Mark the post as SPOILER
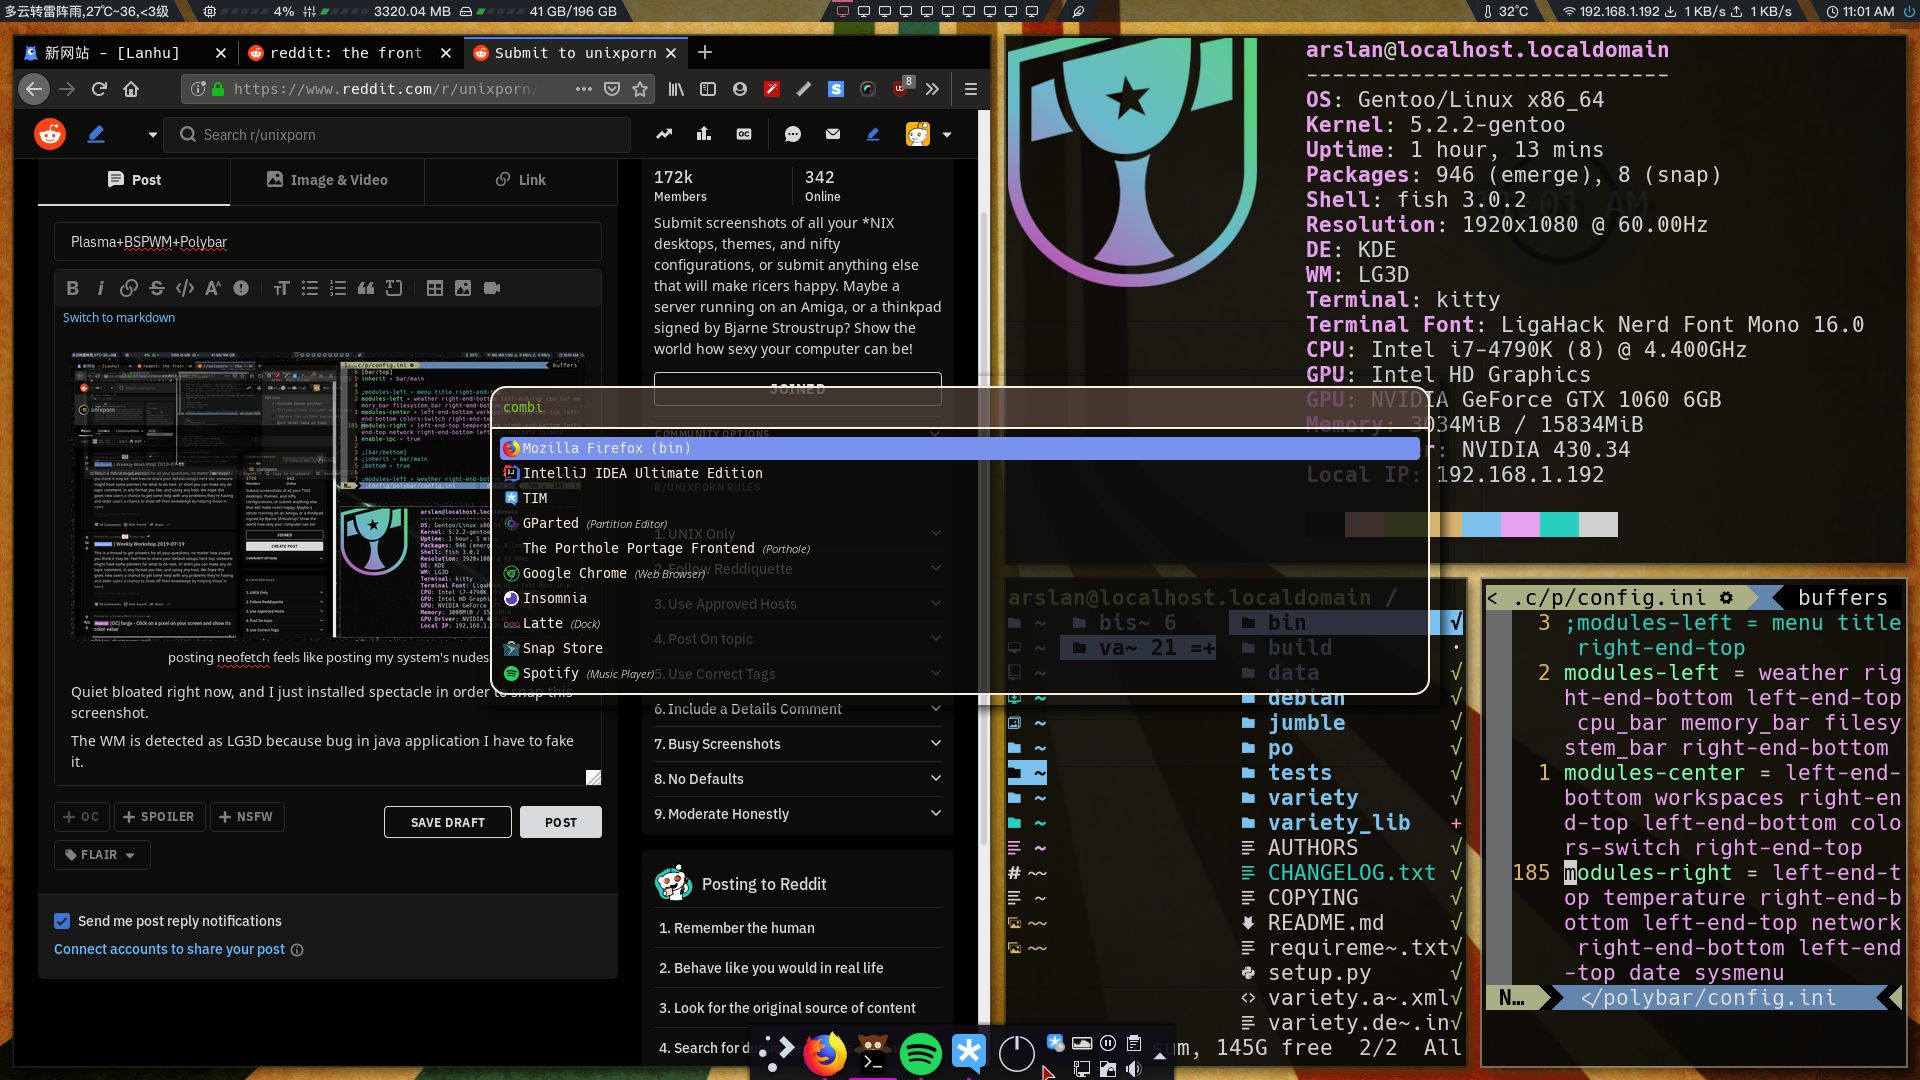1920x1080 pixels. tap(159, 817)
